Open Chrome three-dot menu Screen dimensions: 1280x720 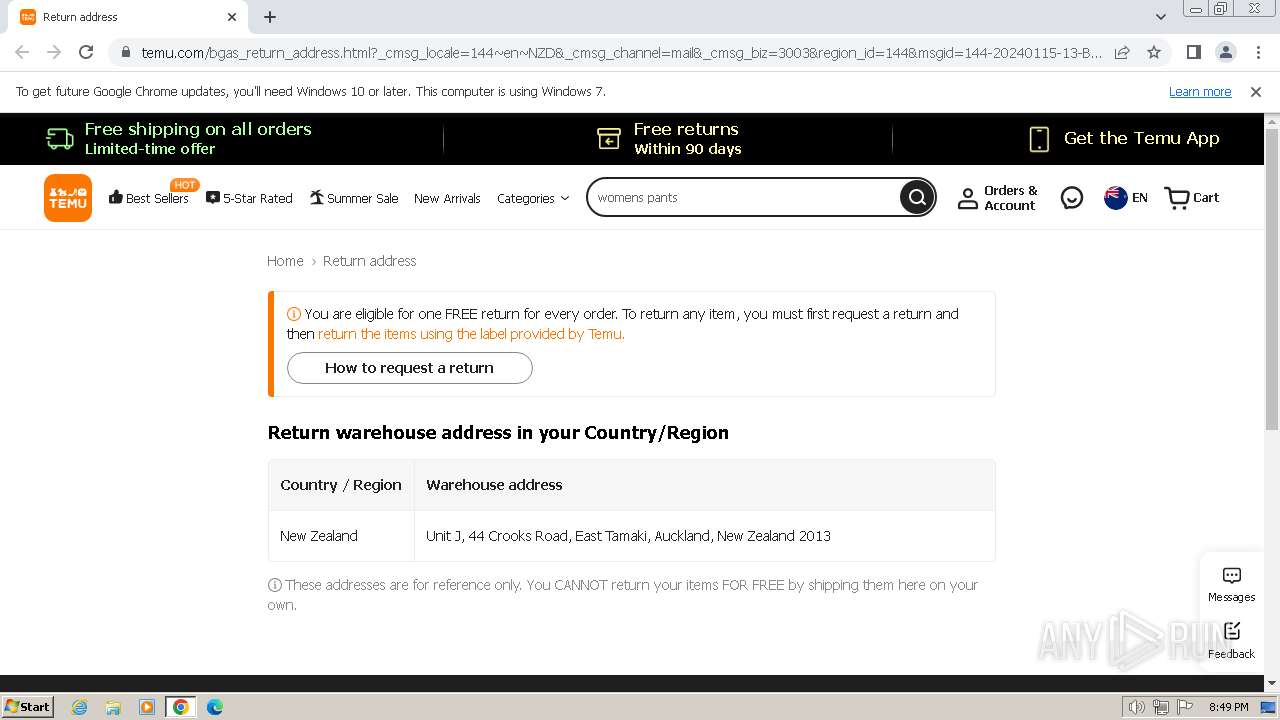coord(1257,52)
